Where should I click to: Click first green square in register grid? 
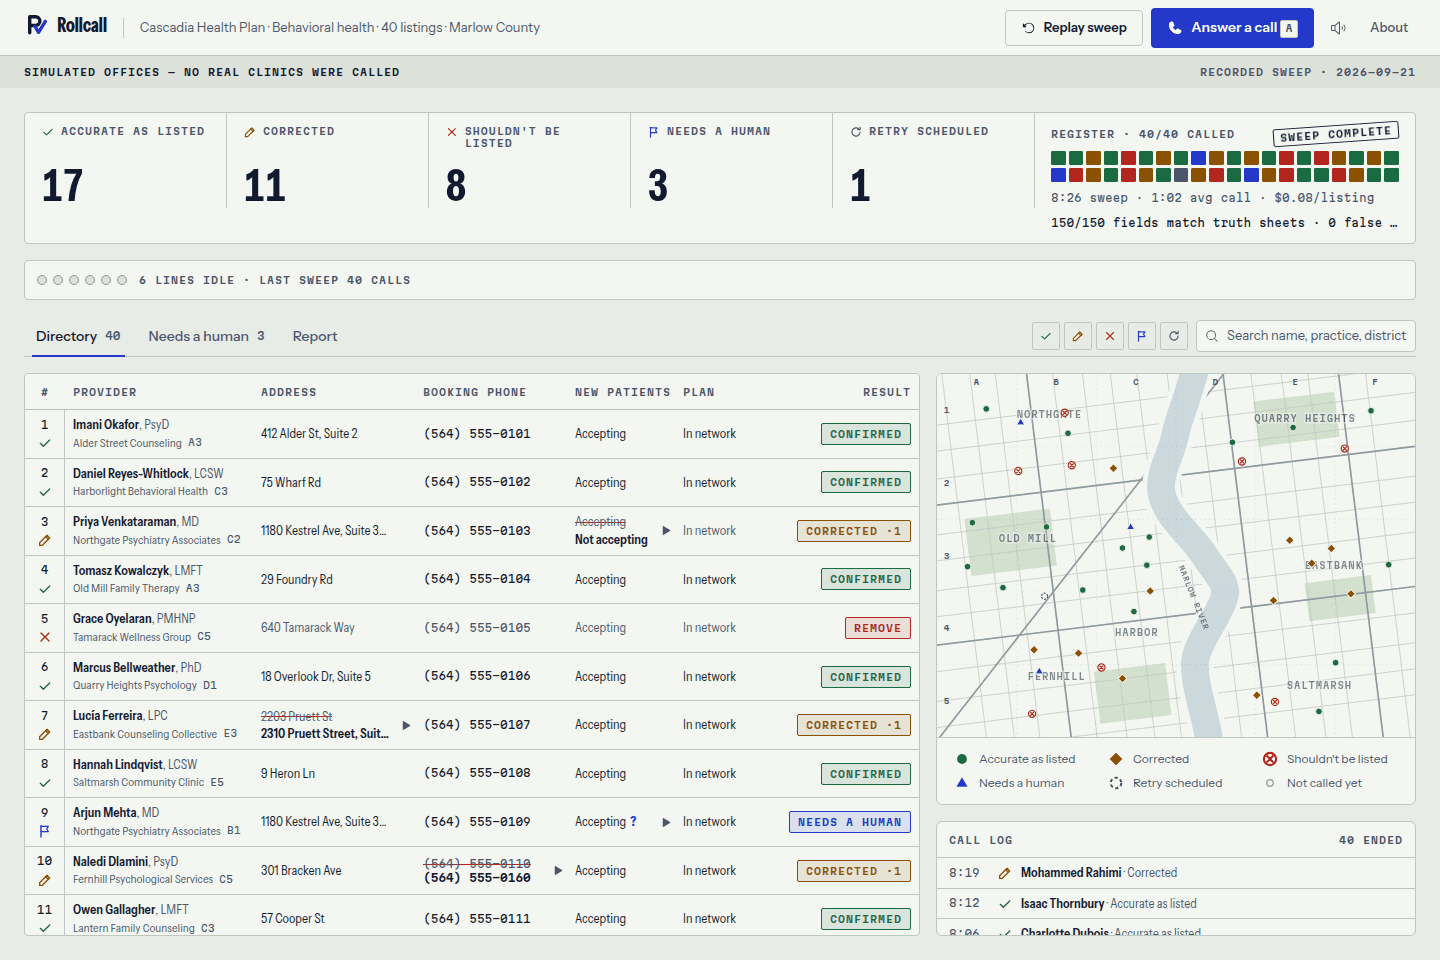click(x=1058, y=158)
